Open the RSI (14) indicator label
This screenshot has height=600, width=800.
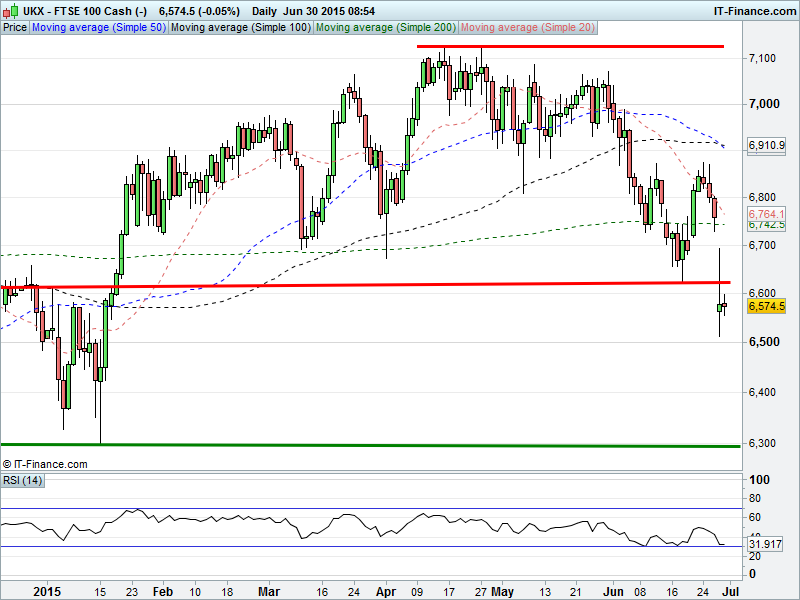[x=24, y=482]
